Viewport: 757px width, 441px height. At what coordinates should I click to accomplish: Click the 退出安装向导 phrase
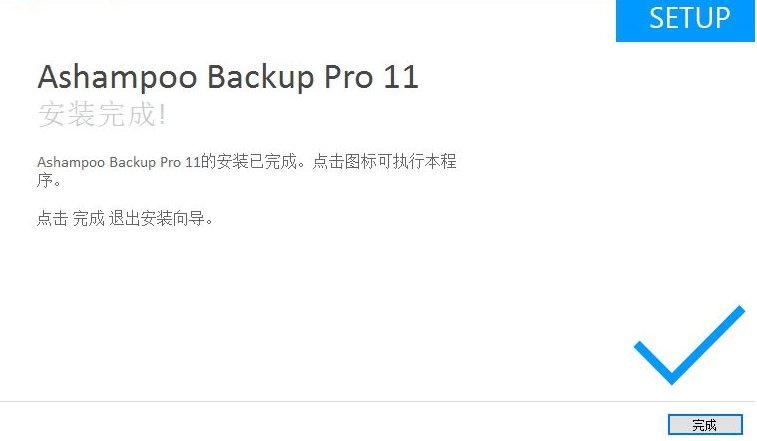156,218
